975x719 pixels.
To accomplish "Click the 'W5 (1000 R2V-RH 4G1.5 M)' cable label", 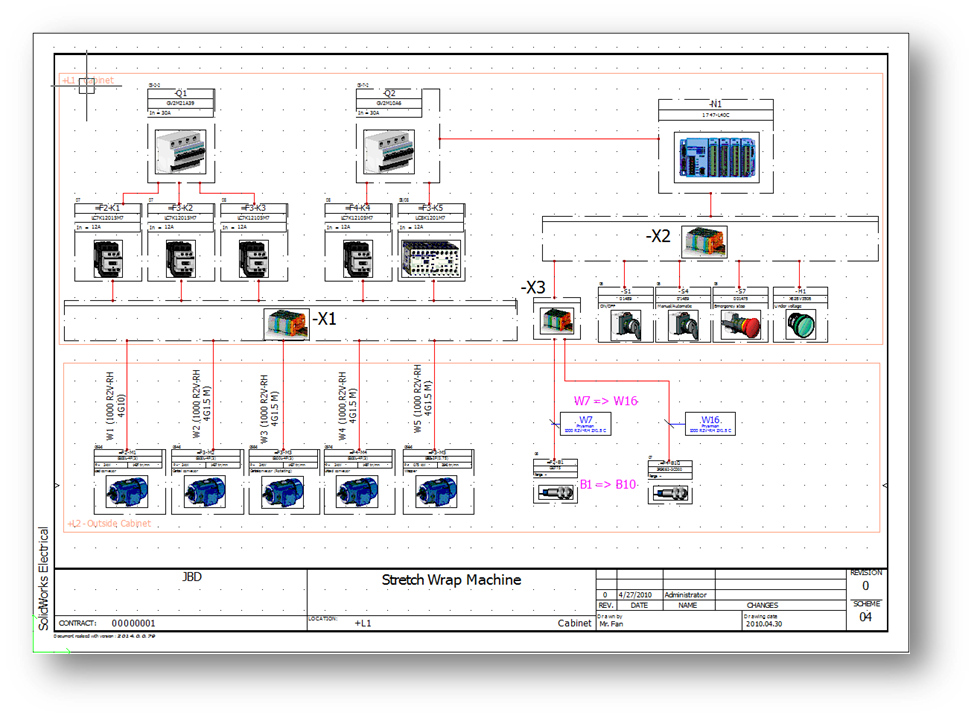I will 423,398.
